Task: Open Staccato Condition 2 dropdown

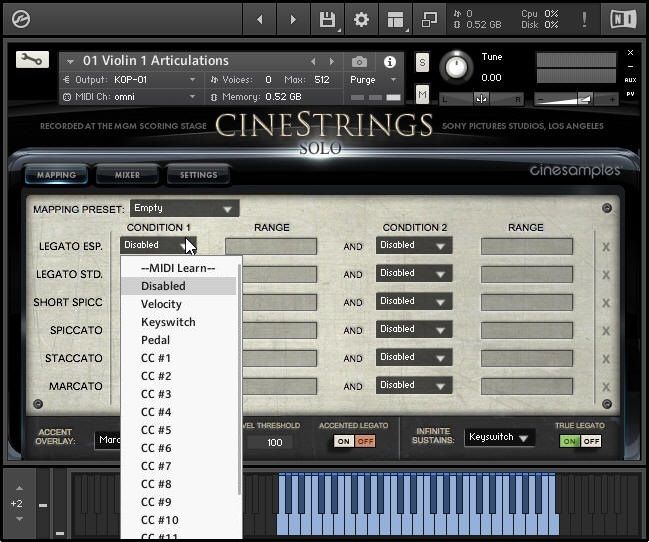Action: tap(414, 357)
